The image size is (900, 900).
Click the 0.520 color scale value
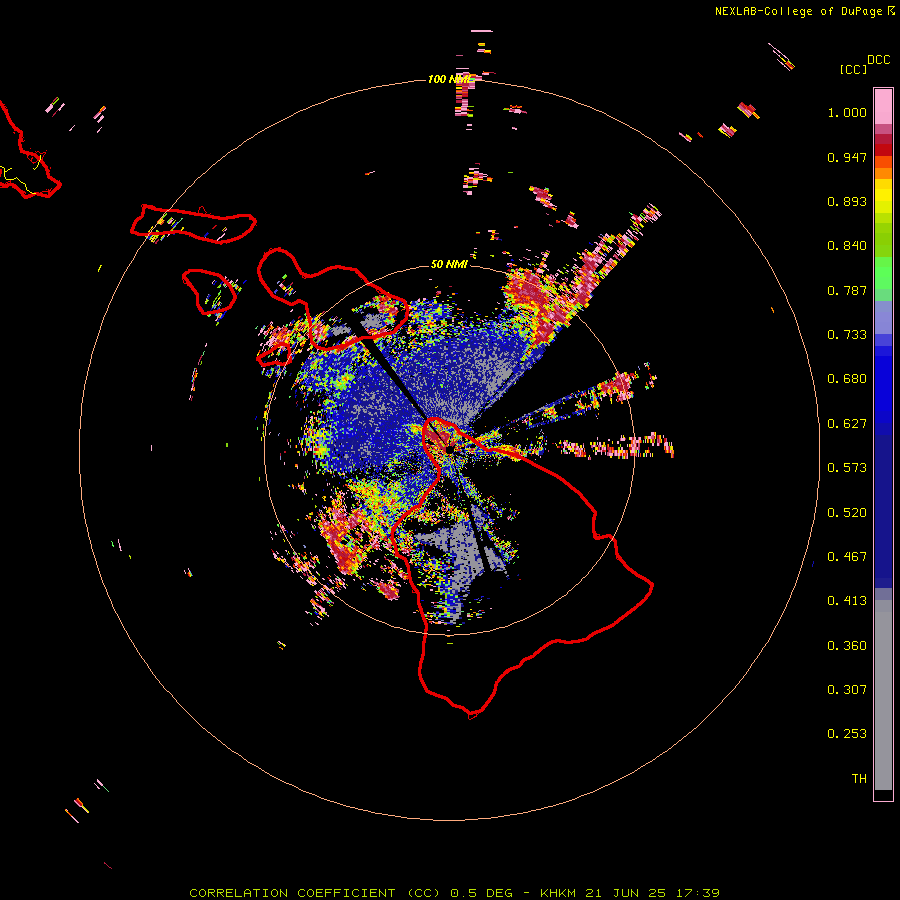coord(847,513)
